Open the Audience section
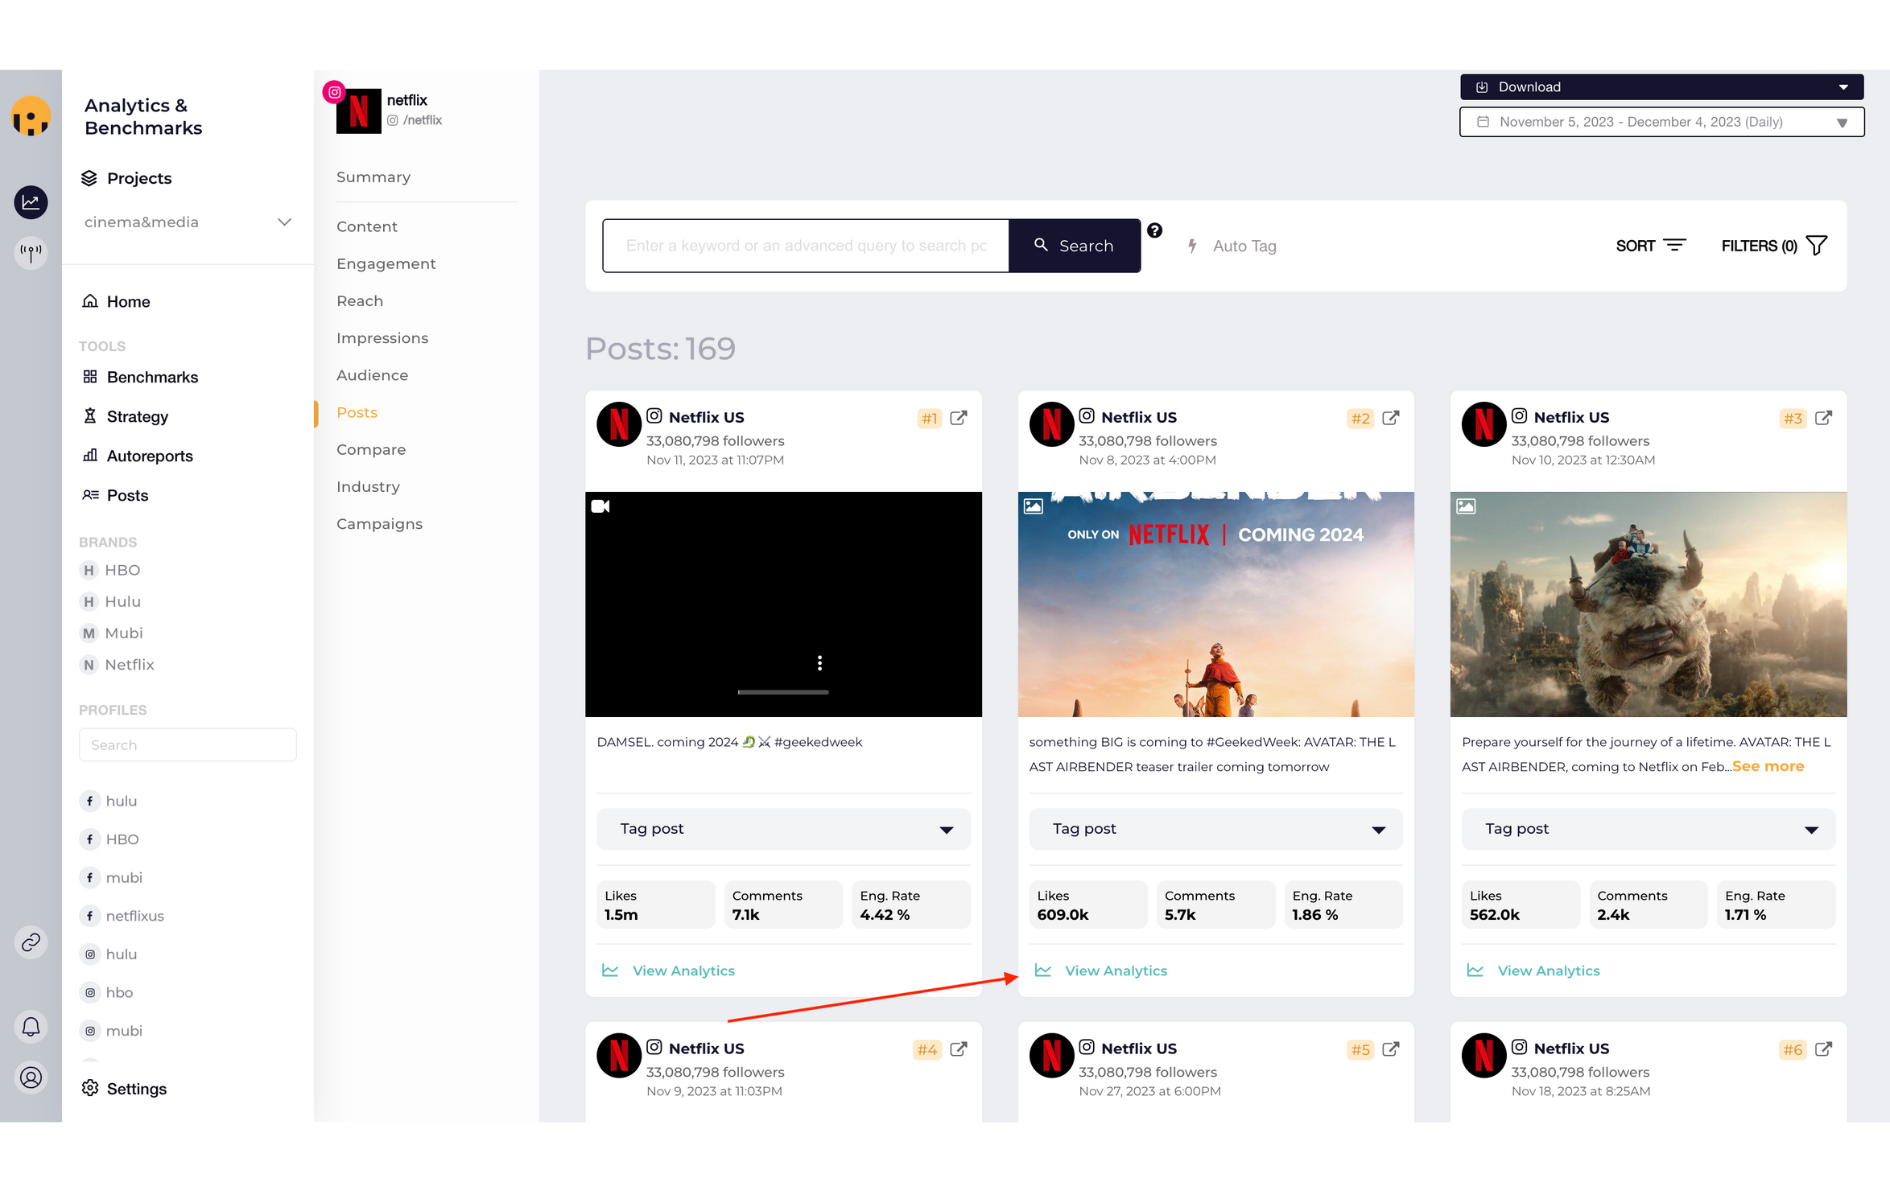 372,375
